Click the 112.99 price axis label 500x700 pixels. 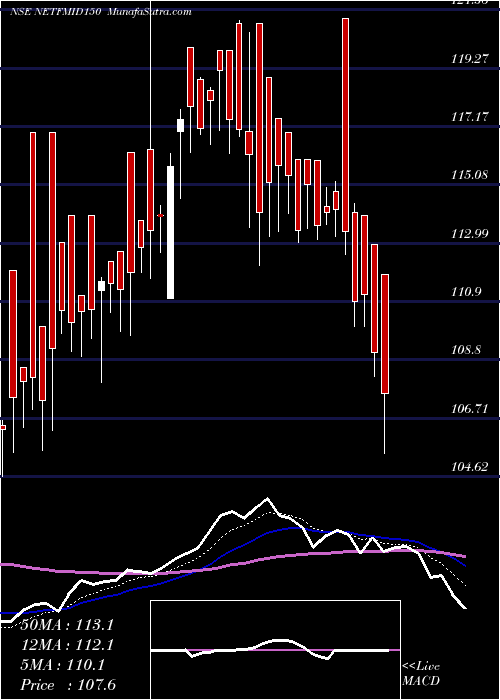[x=469, y=233]
